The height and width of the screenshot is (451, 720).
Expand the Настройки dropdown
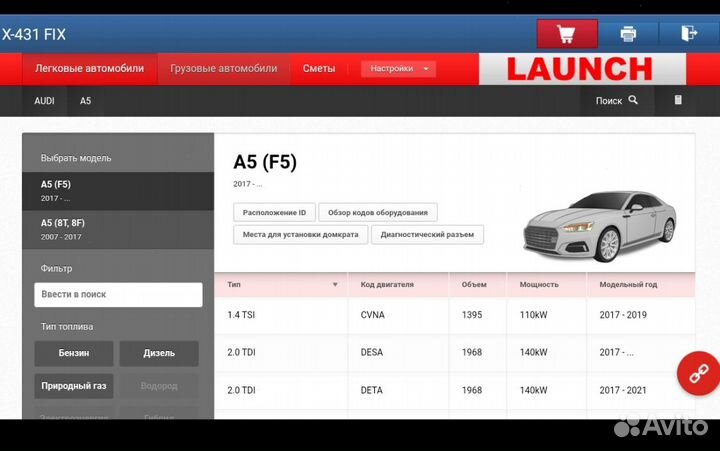(x=398, y=68)
